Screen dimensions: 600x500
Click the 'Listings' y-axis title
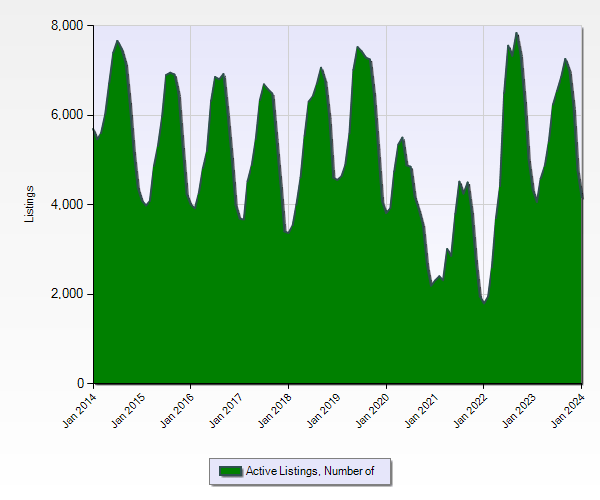click(x=30, y=204)
